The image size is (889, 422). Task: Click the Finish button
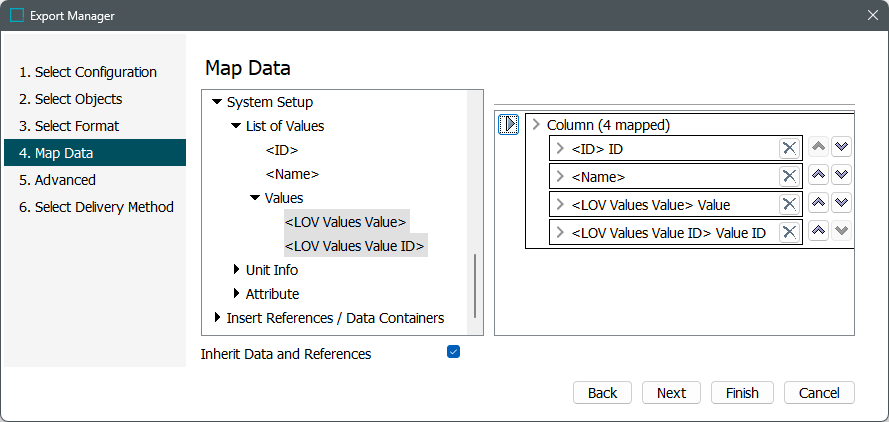pyautogui.click(x=742, y=393)
